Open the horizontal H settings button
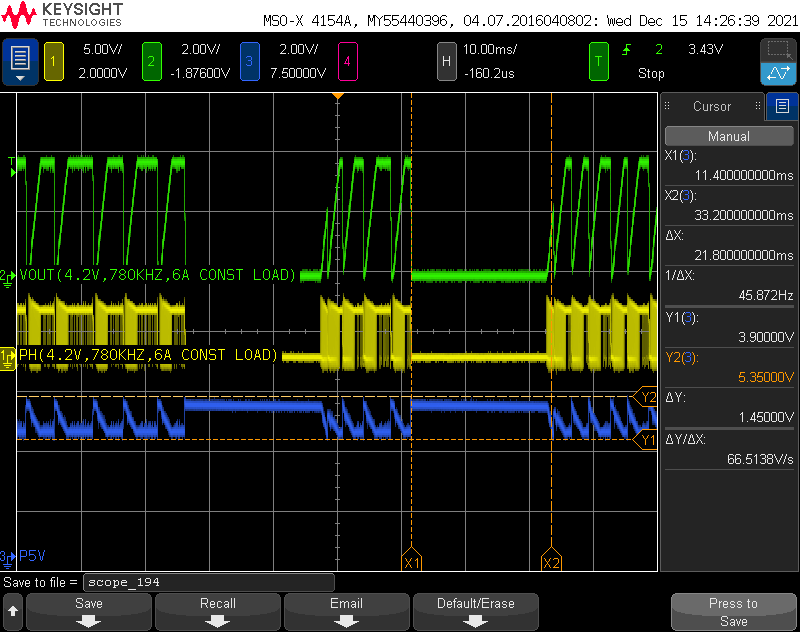The width and height of the screenshot is (800, 632). tap(446, 62)
